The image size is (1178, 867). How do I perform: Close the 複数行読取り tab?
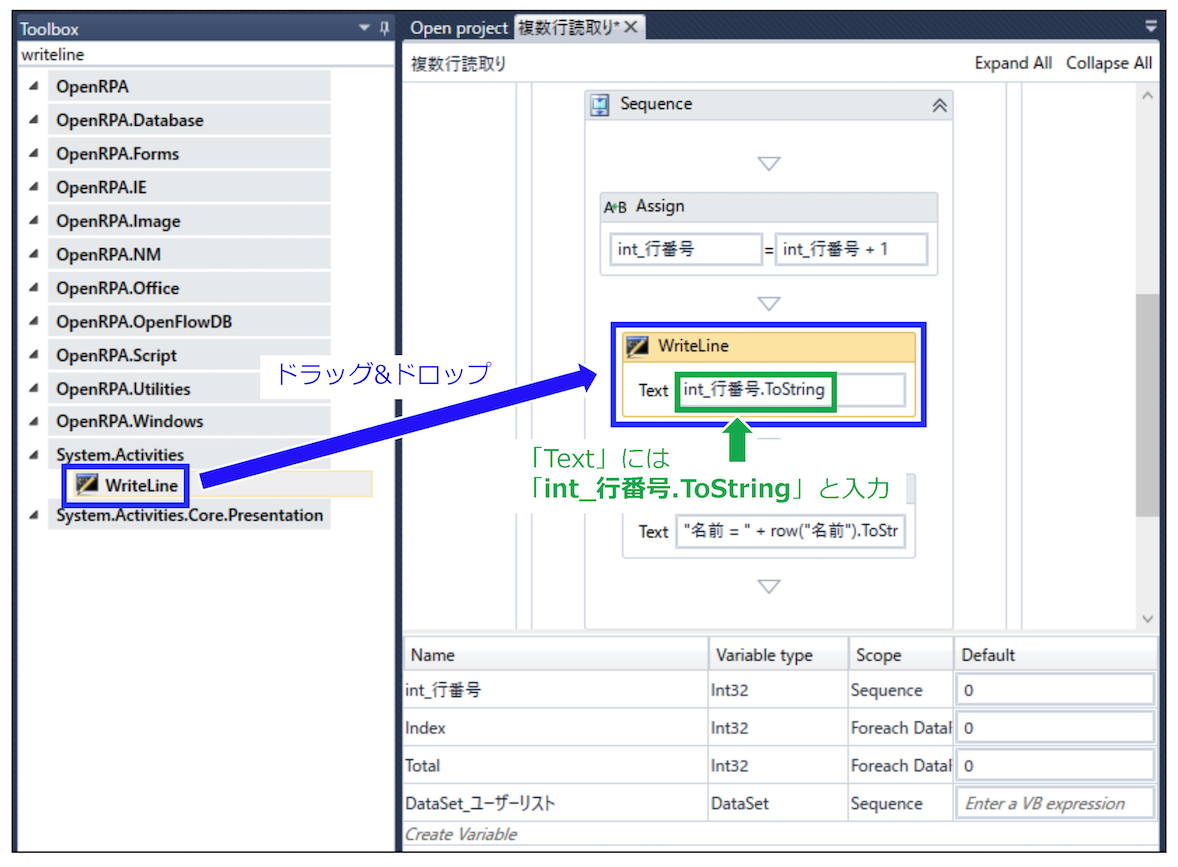point(631,28)
